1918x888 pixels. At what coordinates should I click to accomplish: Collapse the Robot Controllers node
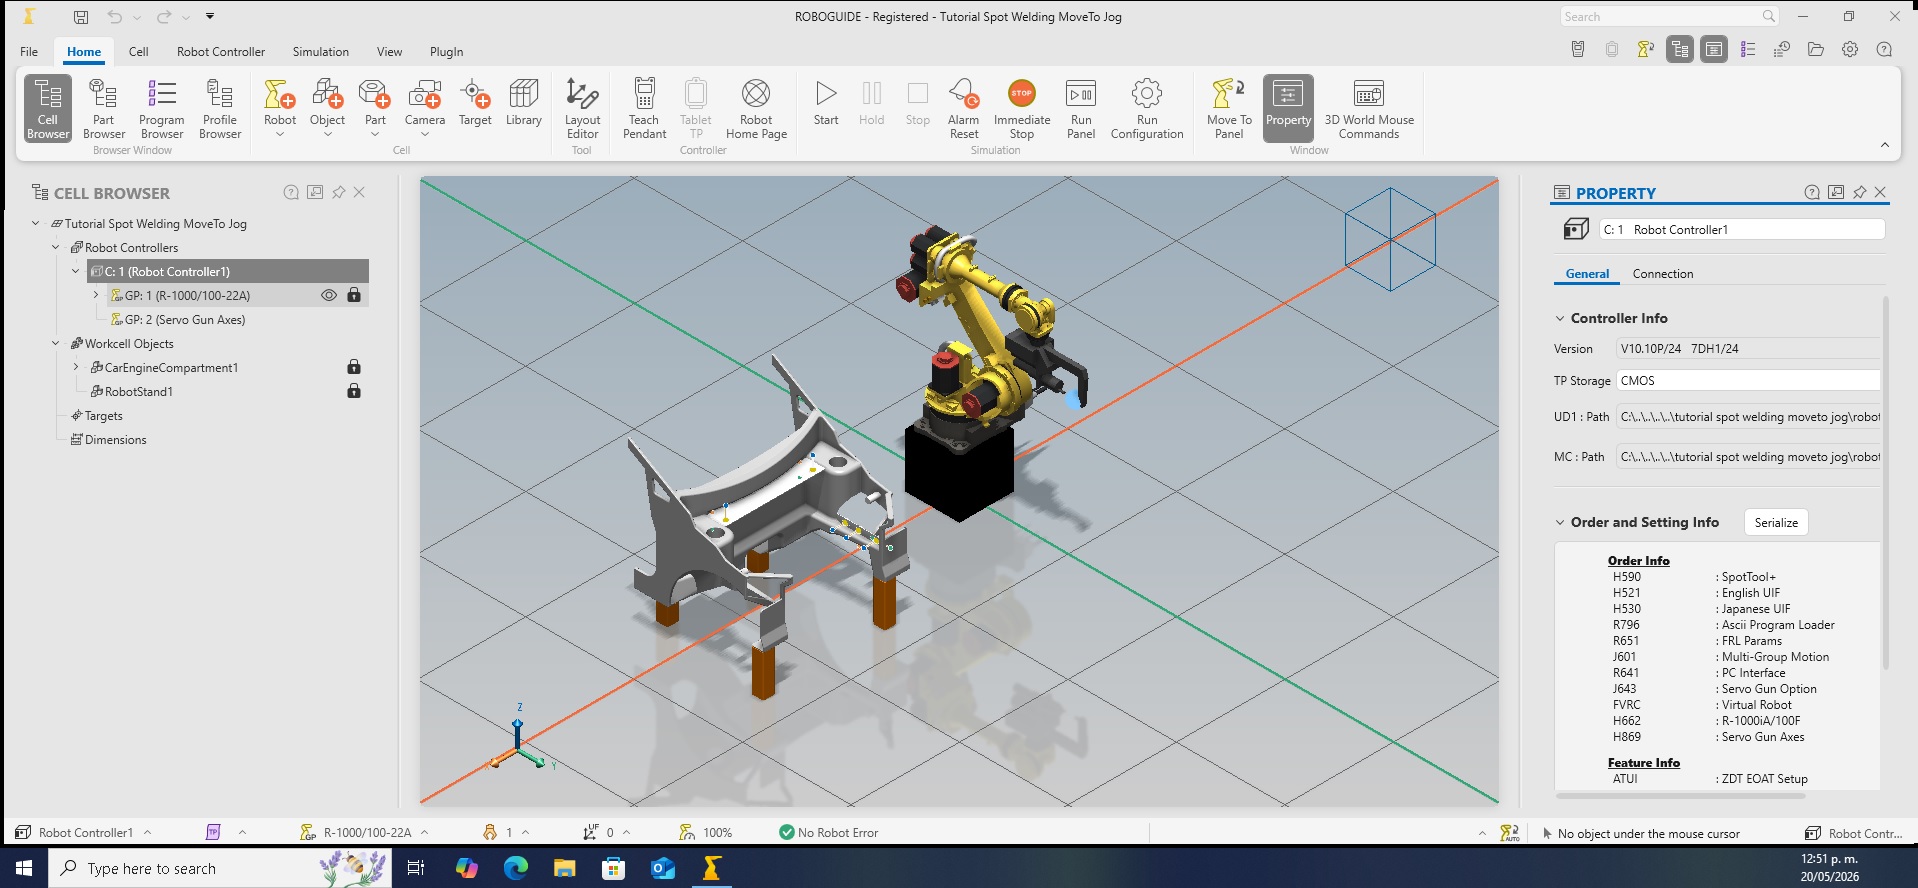(56, 247)
